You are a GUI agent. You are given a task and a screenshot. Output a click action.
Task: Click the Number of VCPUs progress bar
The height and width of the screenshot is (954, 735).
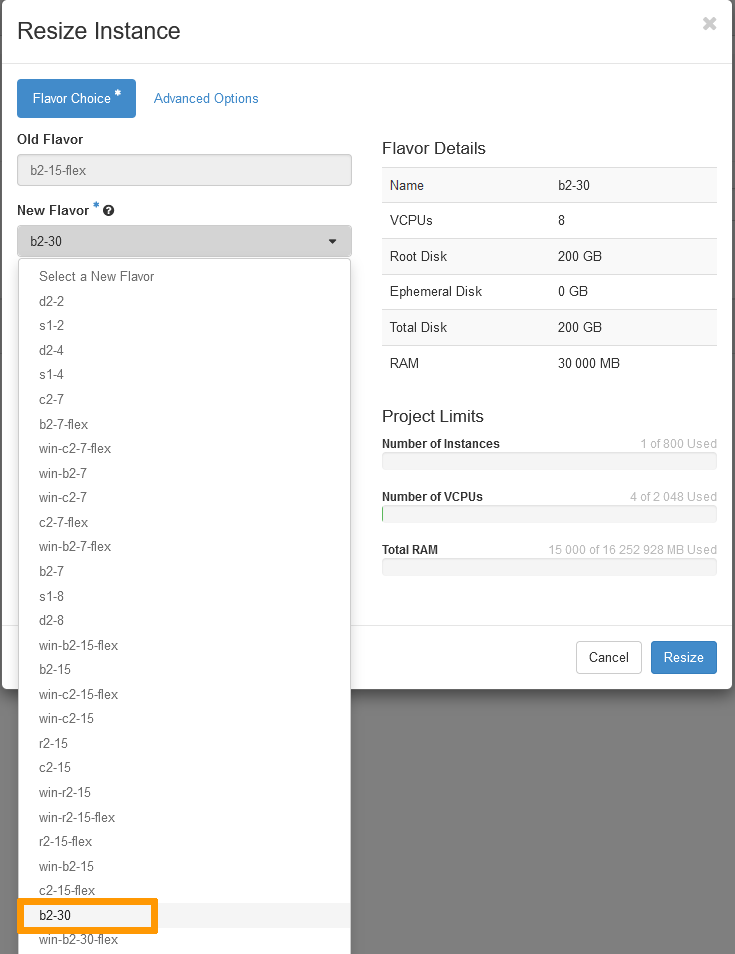(549, 514)
